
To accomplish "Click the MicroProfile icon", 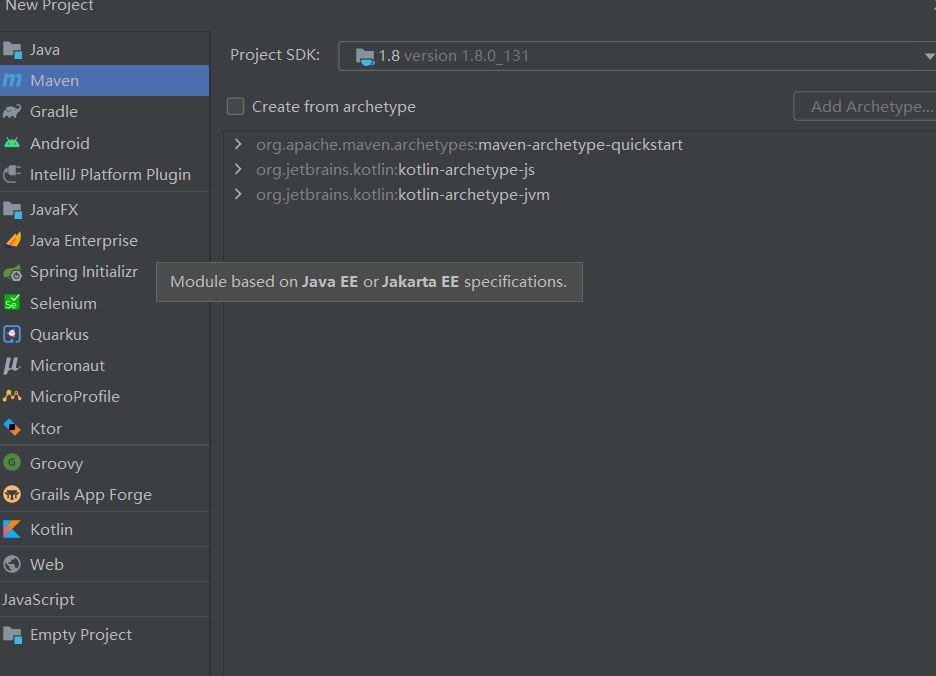I will tap(12, 395).
